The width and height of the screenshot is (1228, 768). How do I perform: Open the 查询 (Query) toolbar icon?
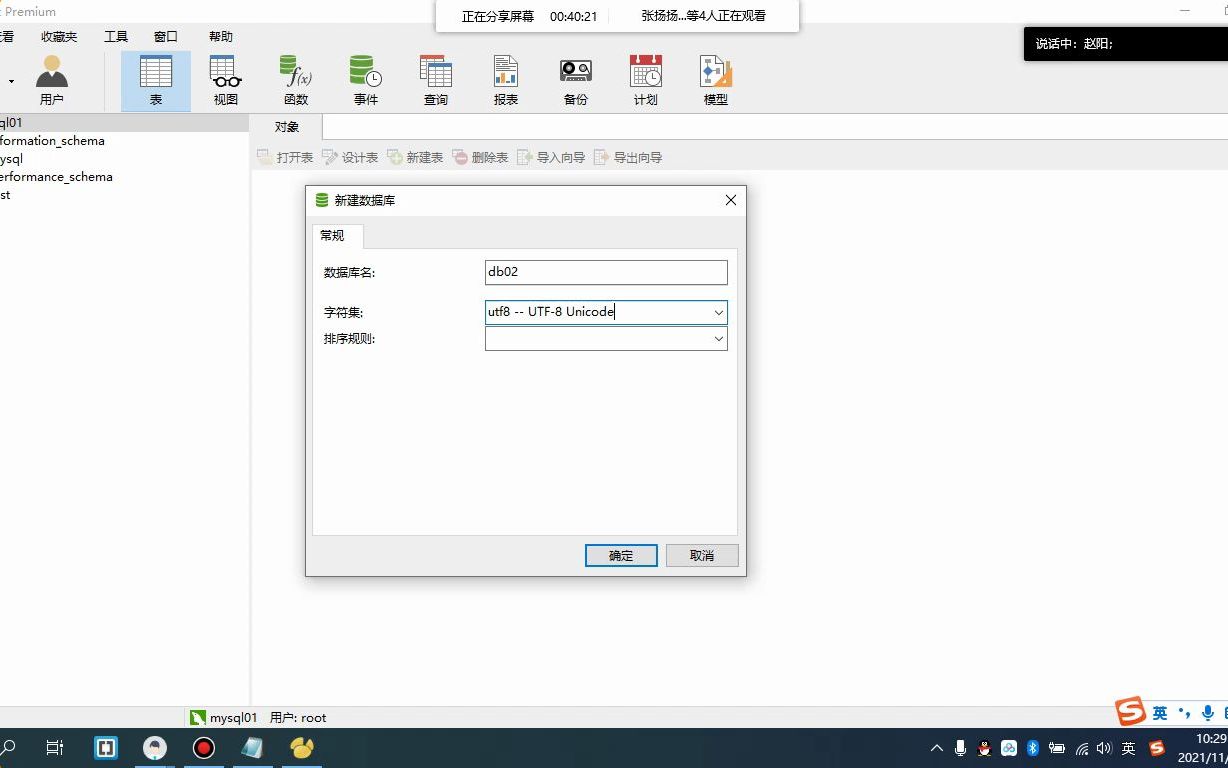pos(436,80)
